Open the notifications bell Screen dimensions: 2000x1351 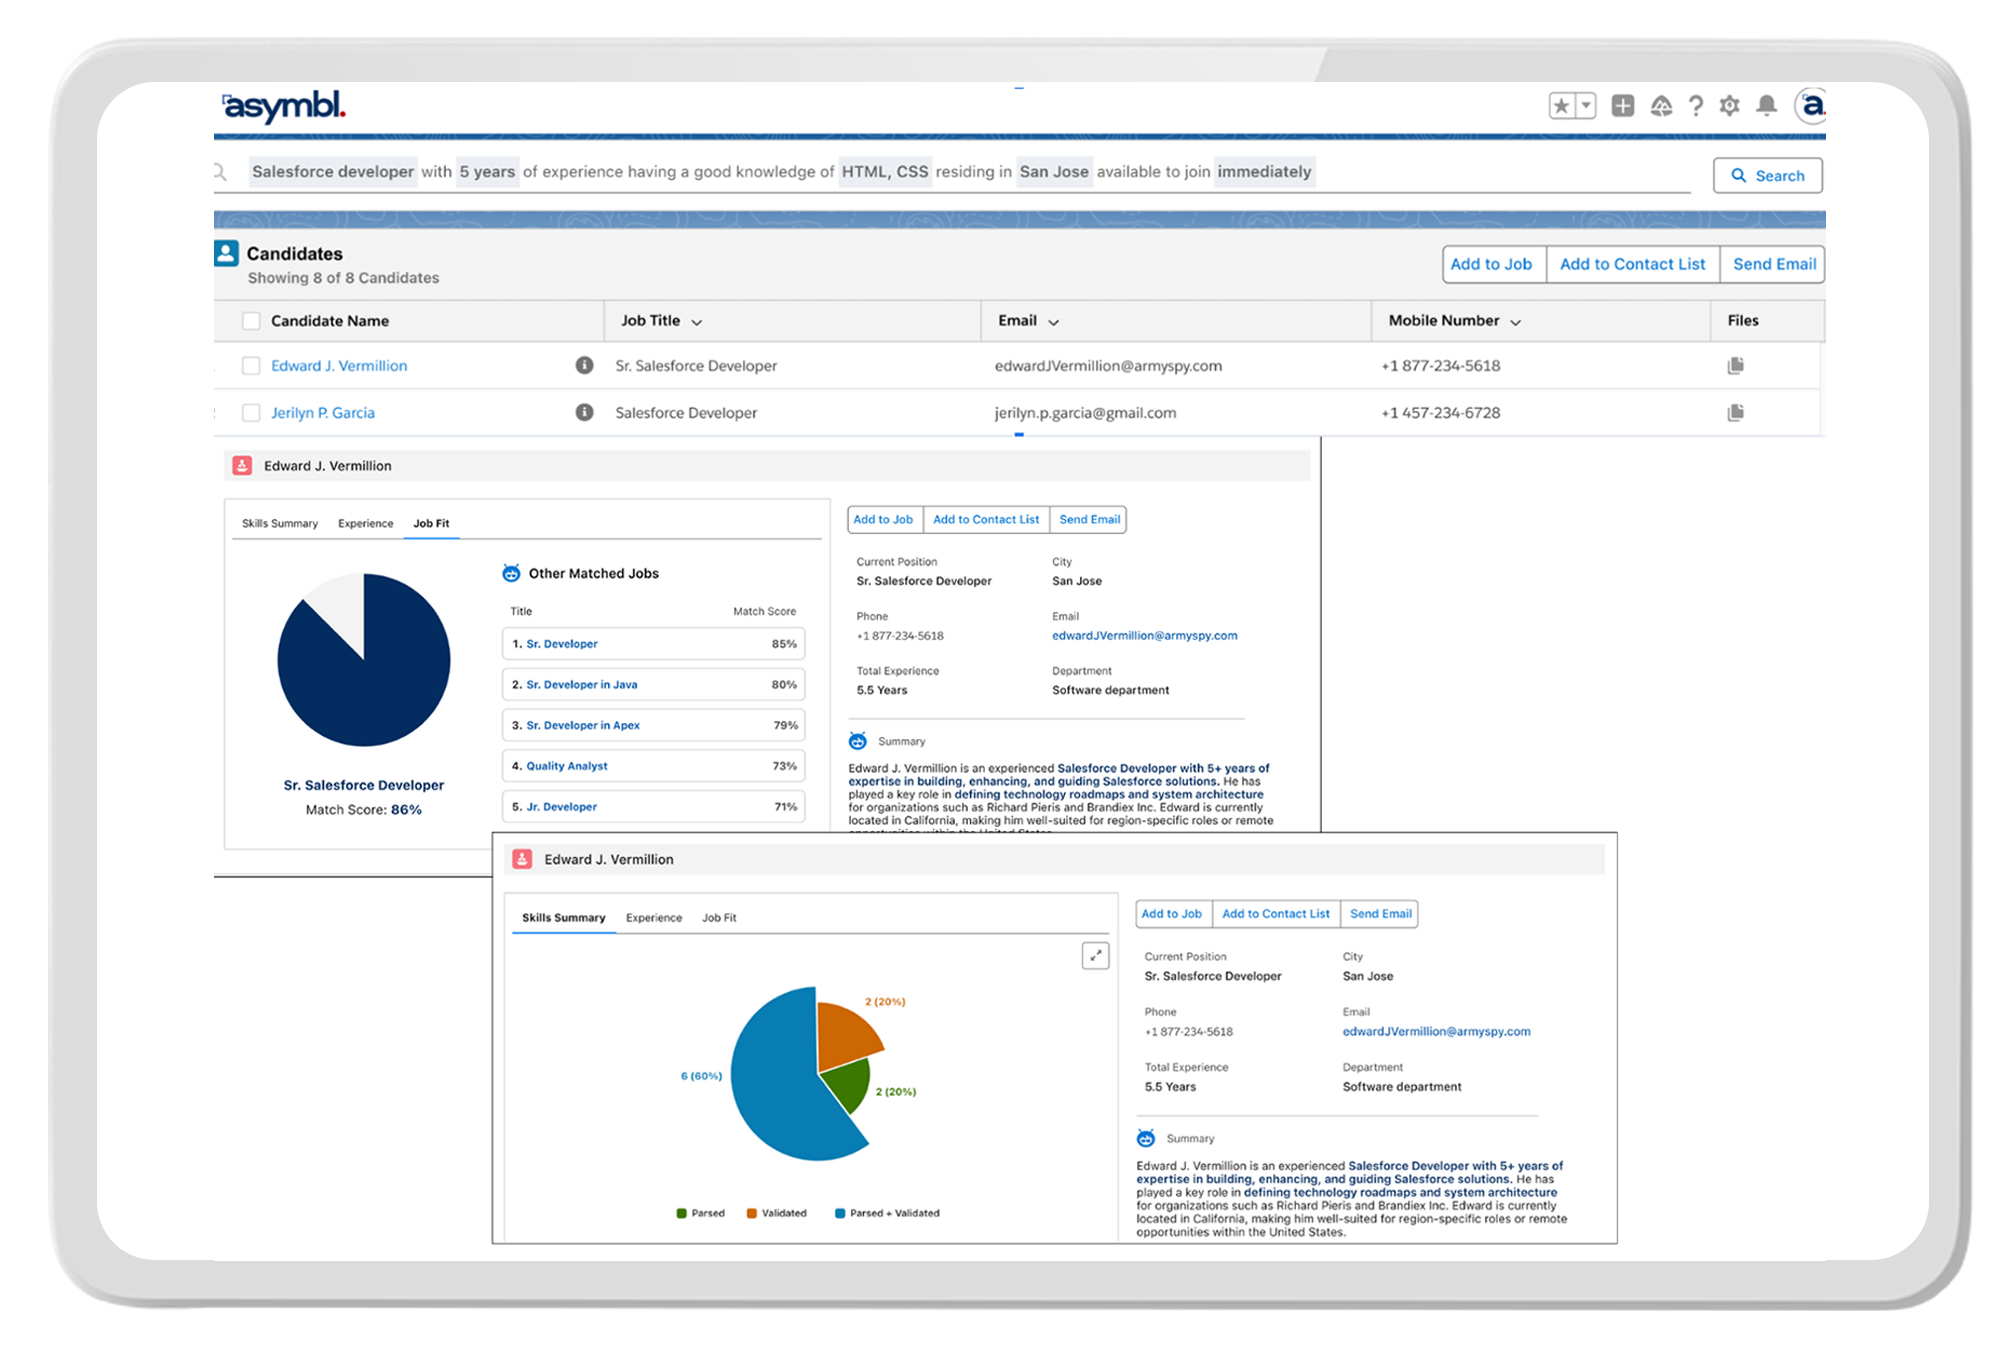click(1767, 106)
